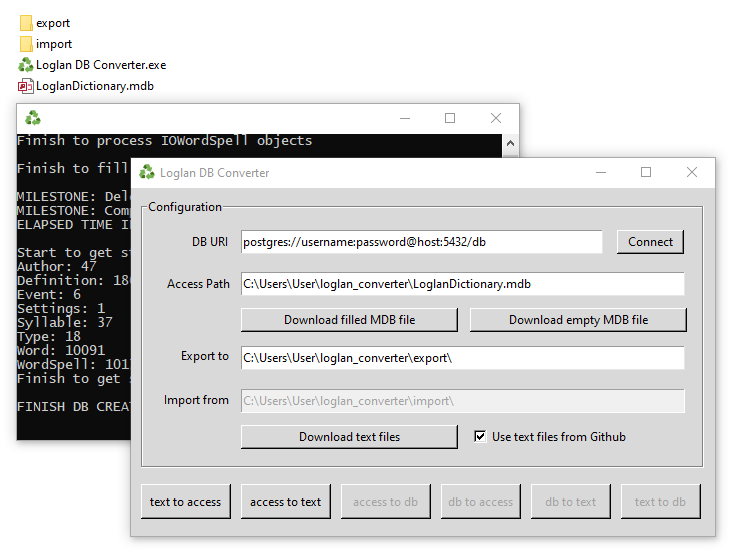
Task: Click console line 'Settings: 1'
Action: (x=61, y=308)
